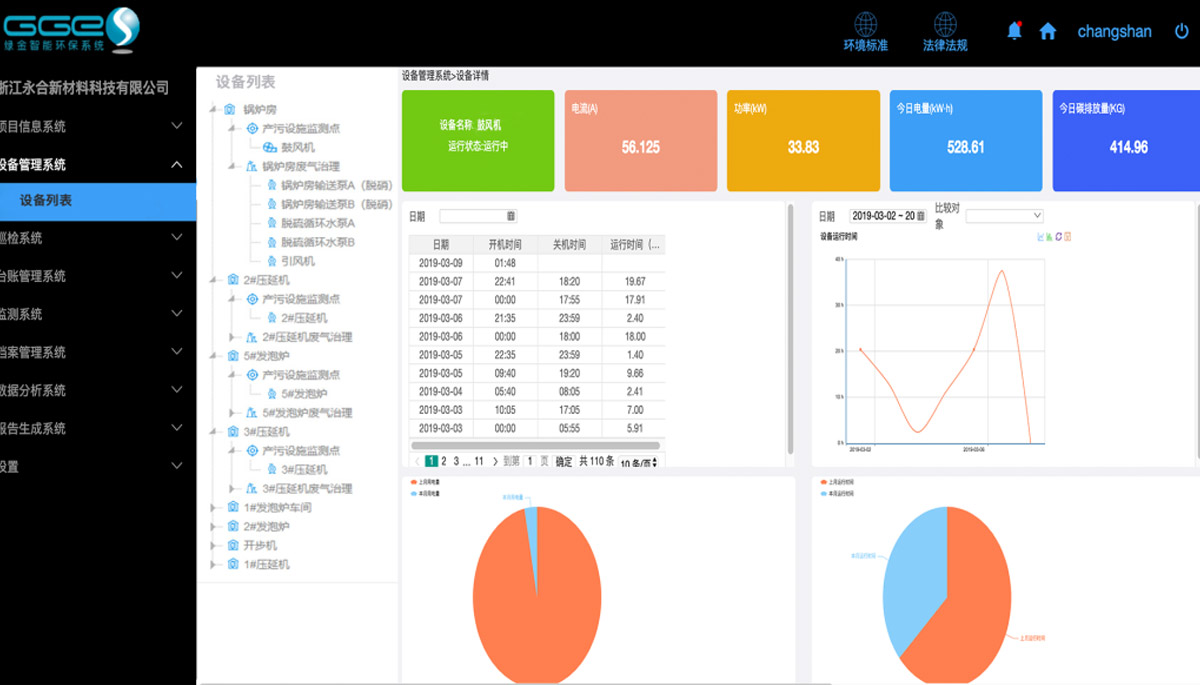The image size is (1200, 685).
Task: Open 法律法规 globe icon
Action: point(944,25)
